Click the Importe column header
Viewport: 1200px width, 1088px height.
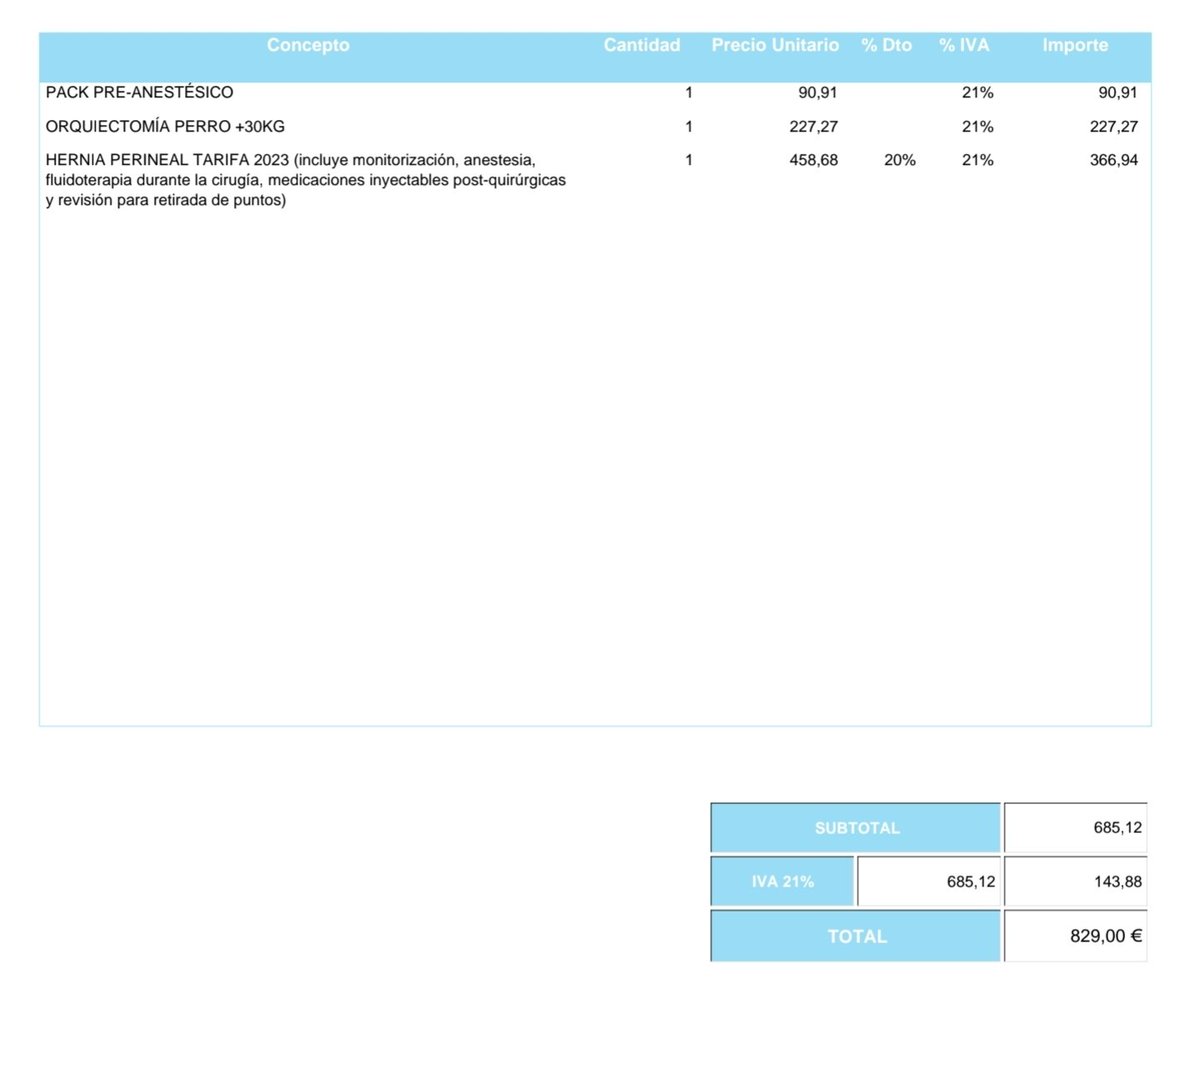click(x=1075, y=45)
